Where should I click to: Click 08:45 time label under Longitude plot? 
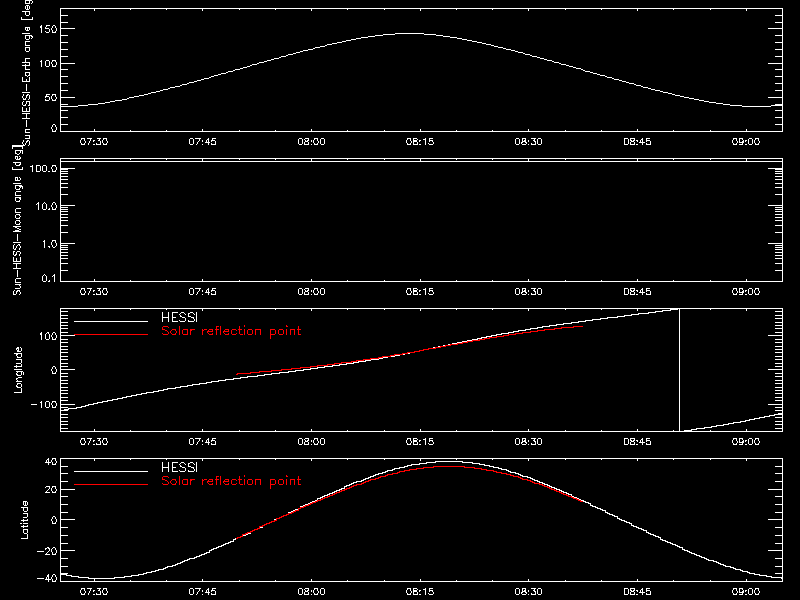(x=637, y=442)
